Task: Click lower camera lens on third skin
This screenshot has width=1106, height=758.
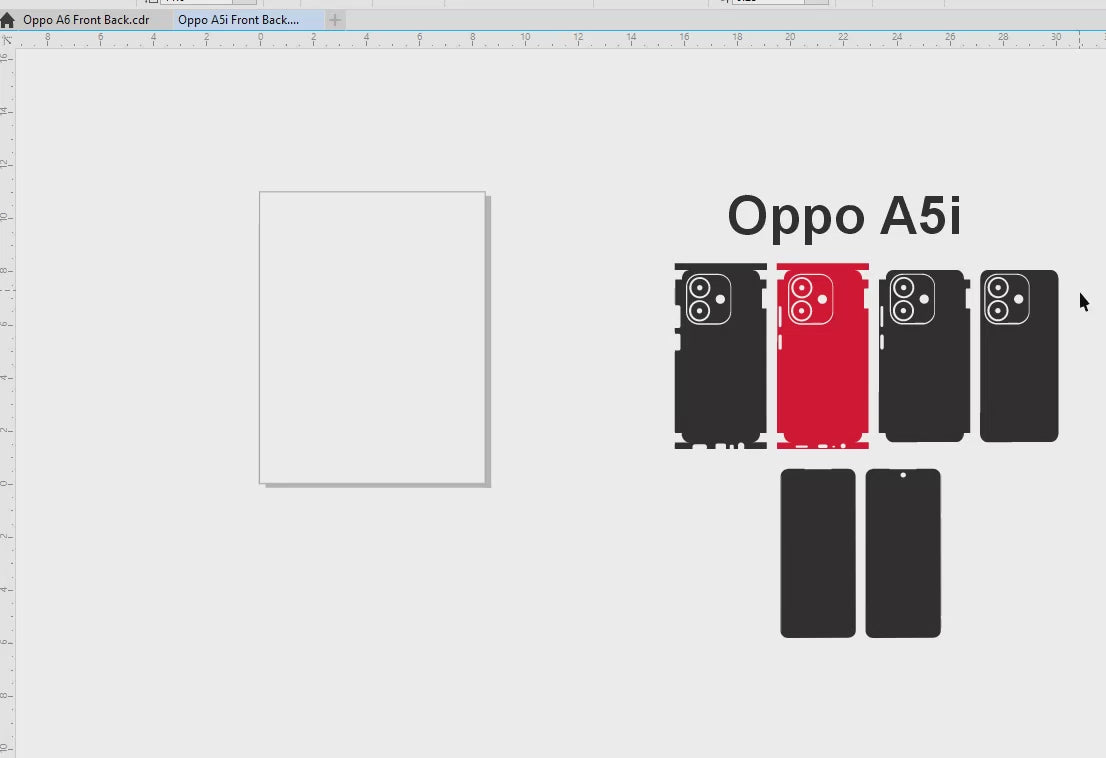Action: [902, 311]
